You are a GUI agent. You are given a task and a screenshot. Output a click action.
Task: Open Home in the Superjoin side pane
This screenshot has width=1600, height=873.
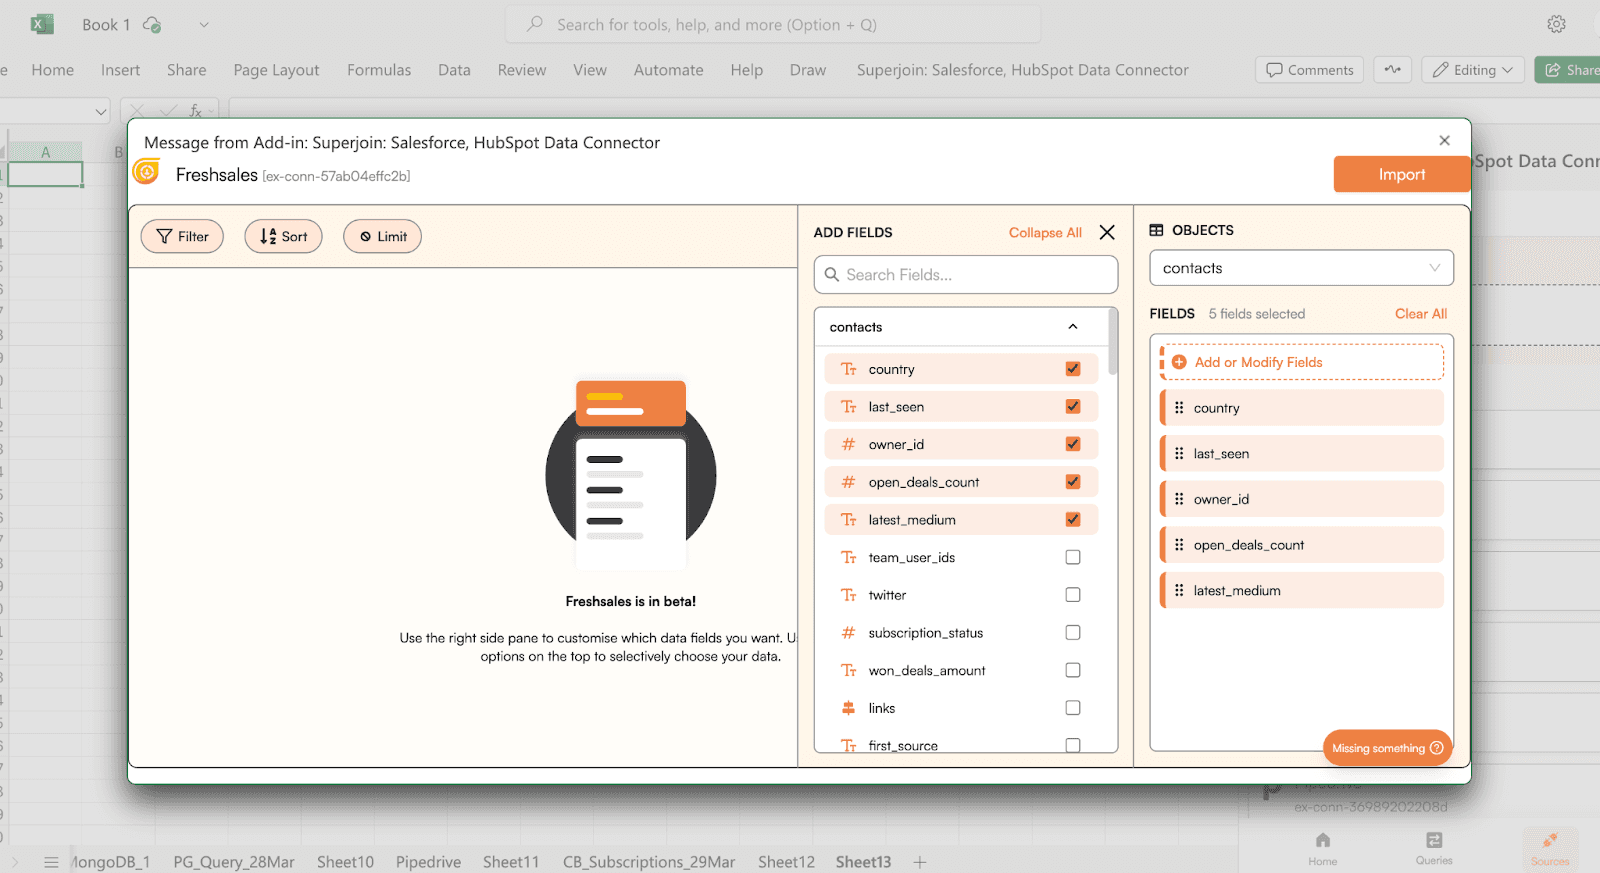(x=1323, y=847)
